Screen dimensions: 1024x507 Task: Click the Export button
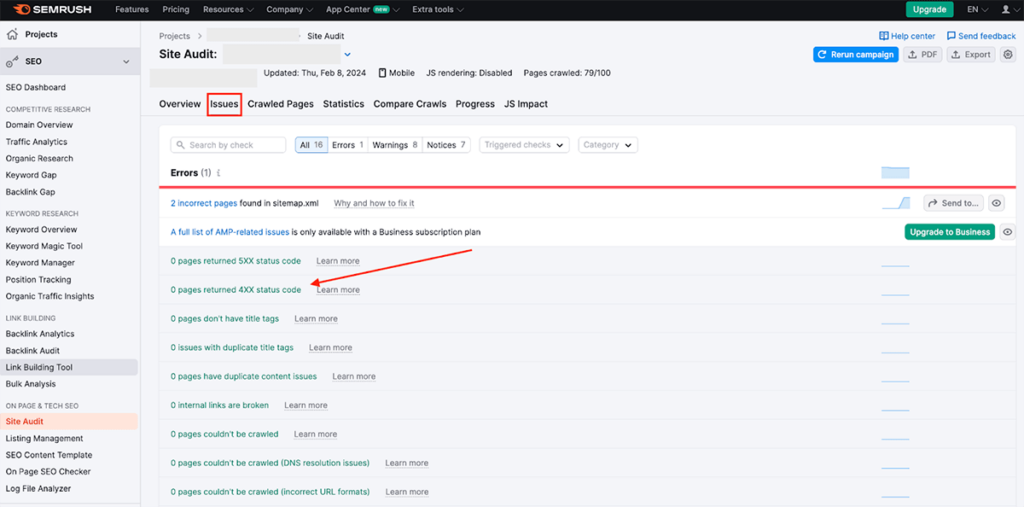(971, 54)
